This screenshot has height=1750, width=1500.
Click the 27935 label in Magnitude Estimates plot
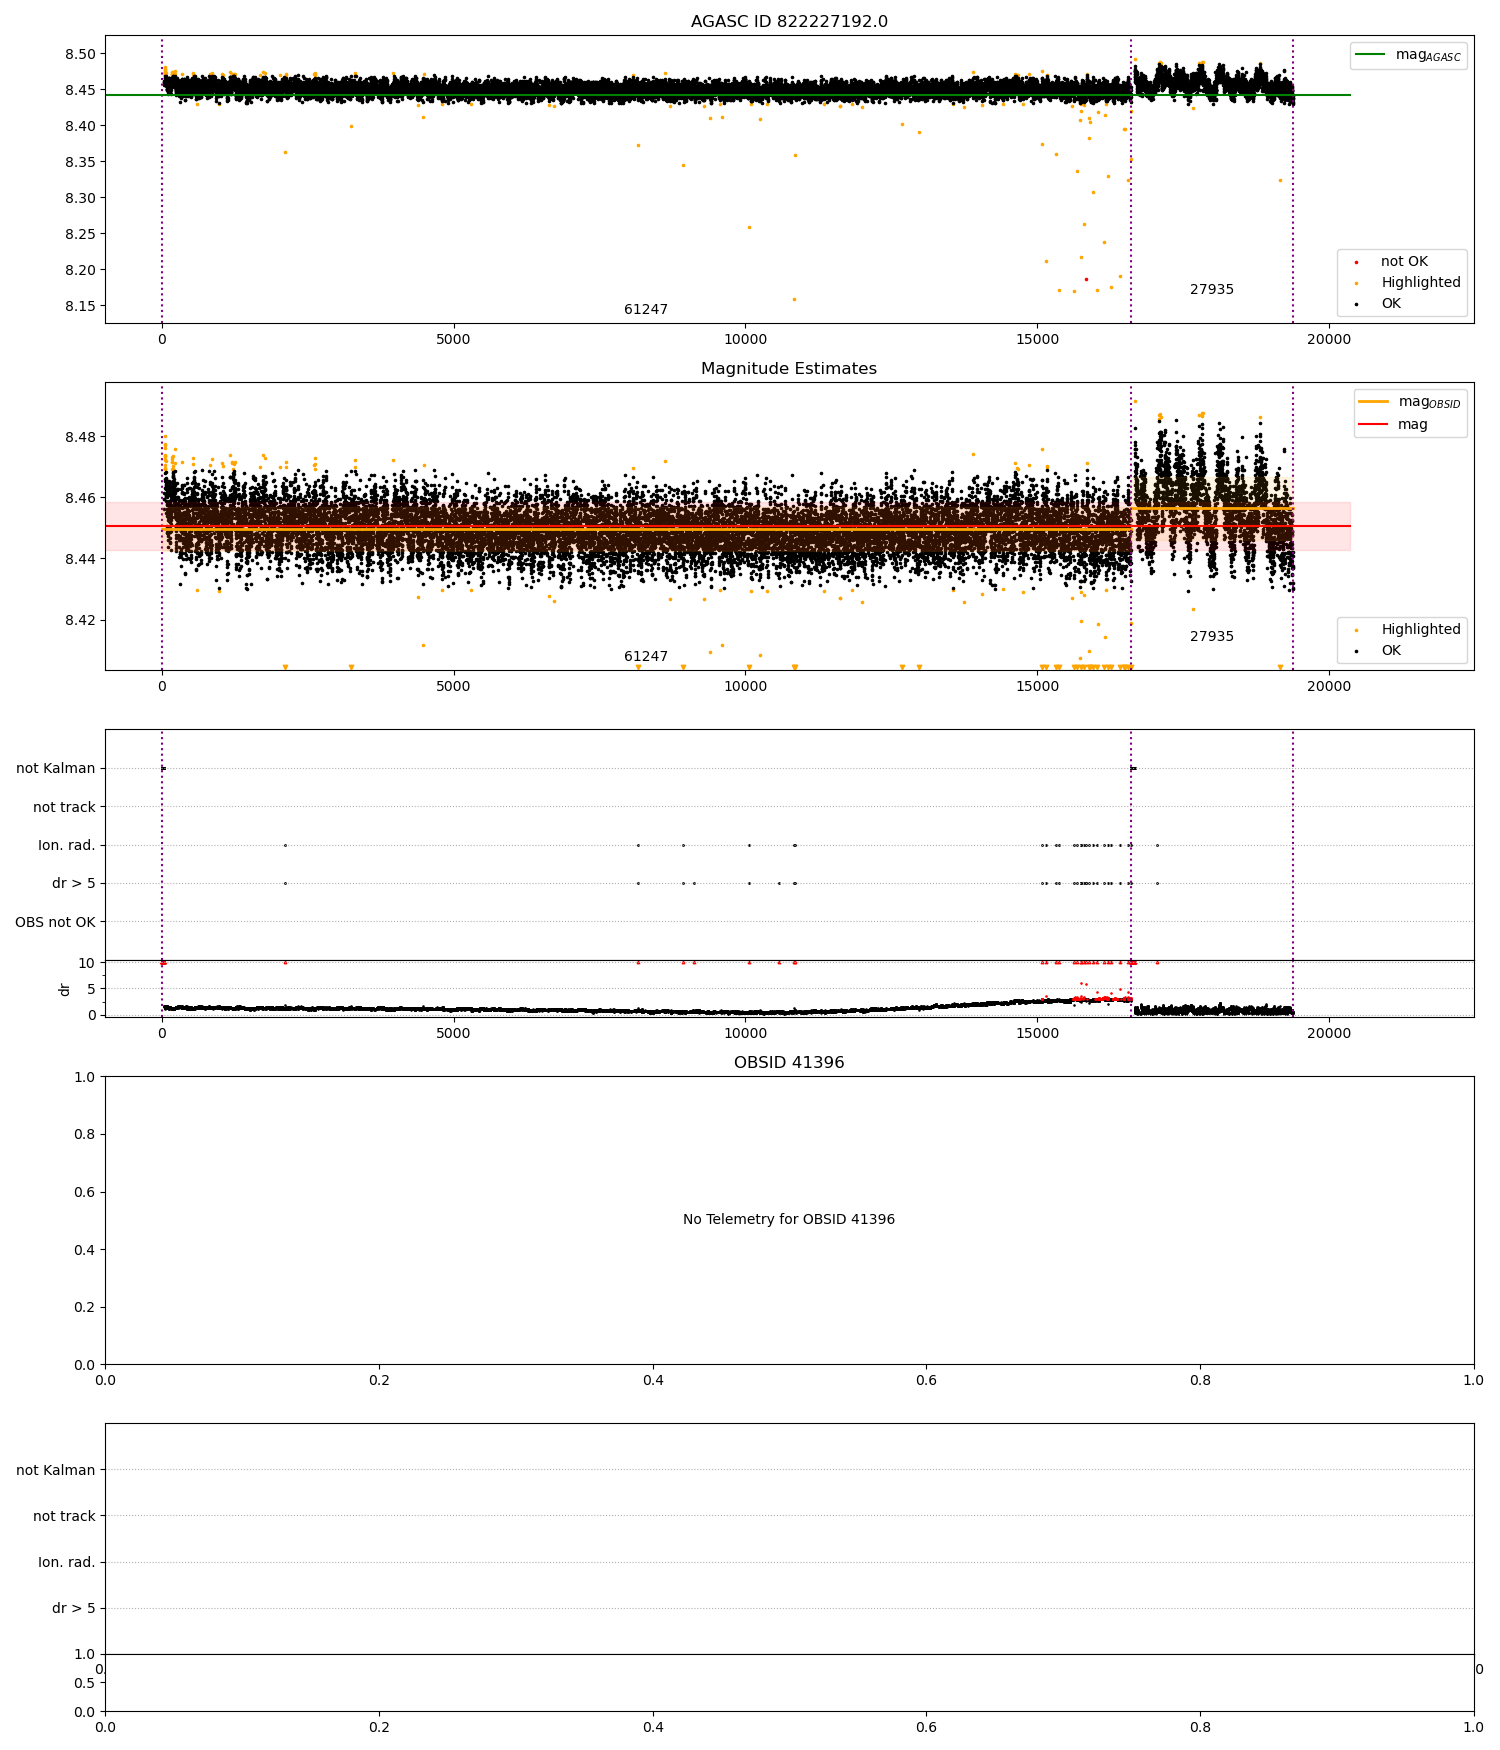pyautogui.click(x=1212, y=637)
